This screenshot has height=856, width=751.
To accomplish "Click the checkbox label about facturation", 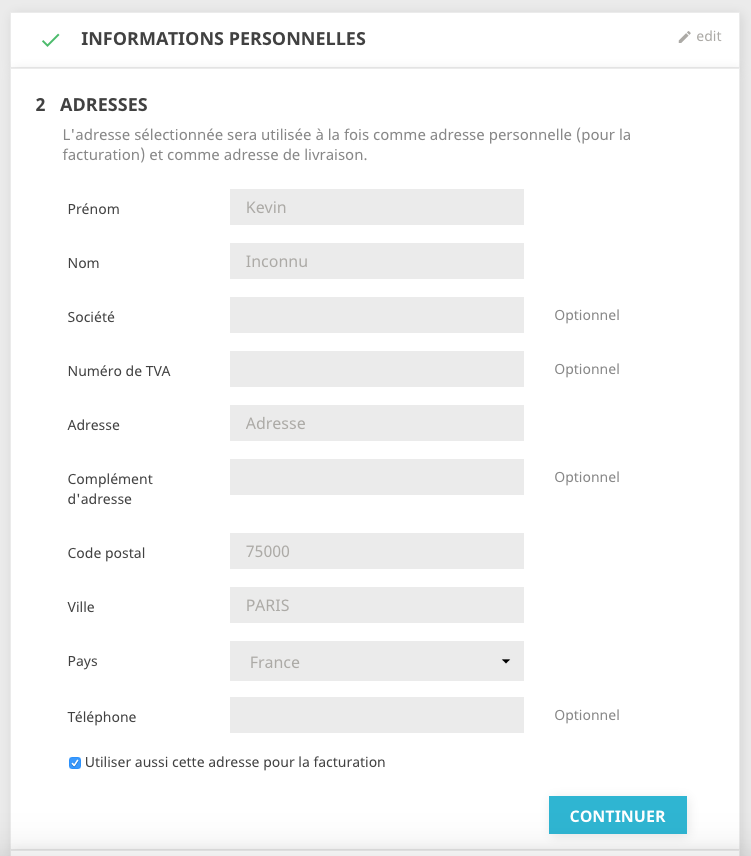I will point(235,762).
